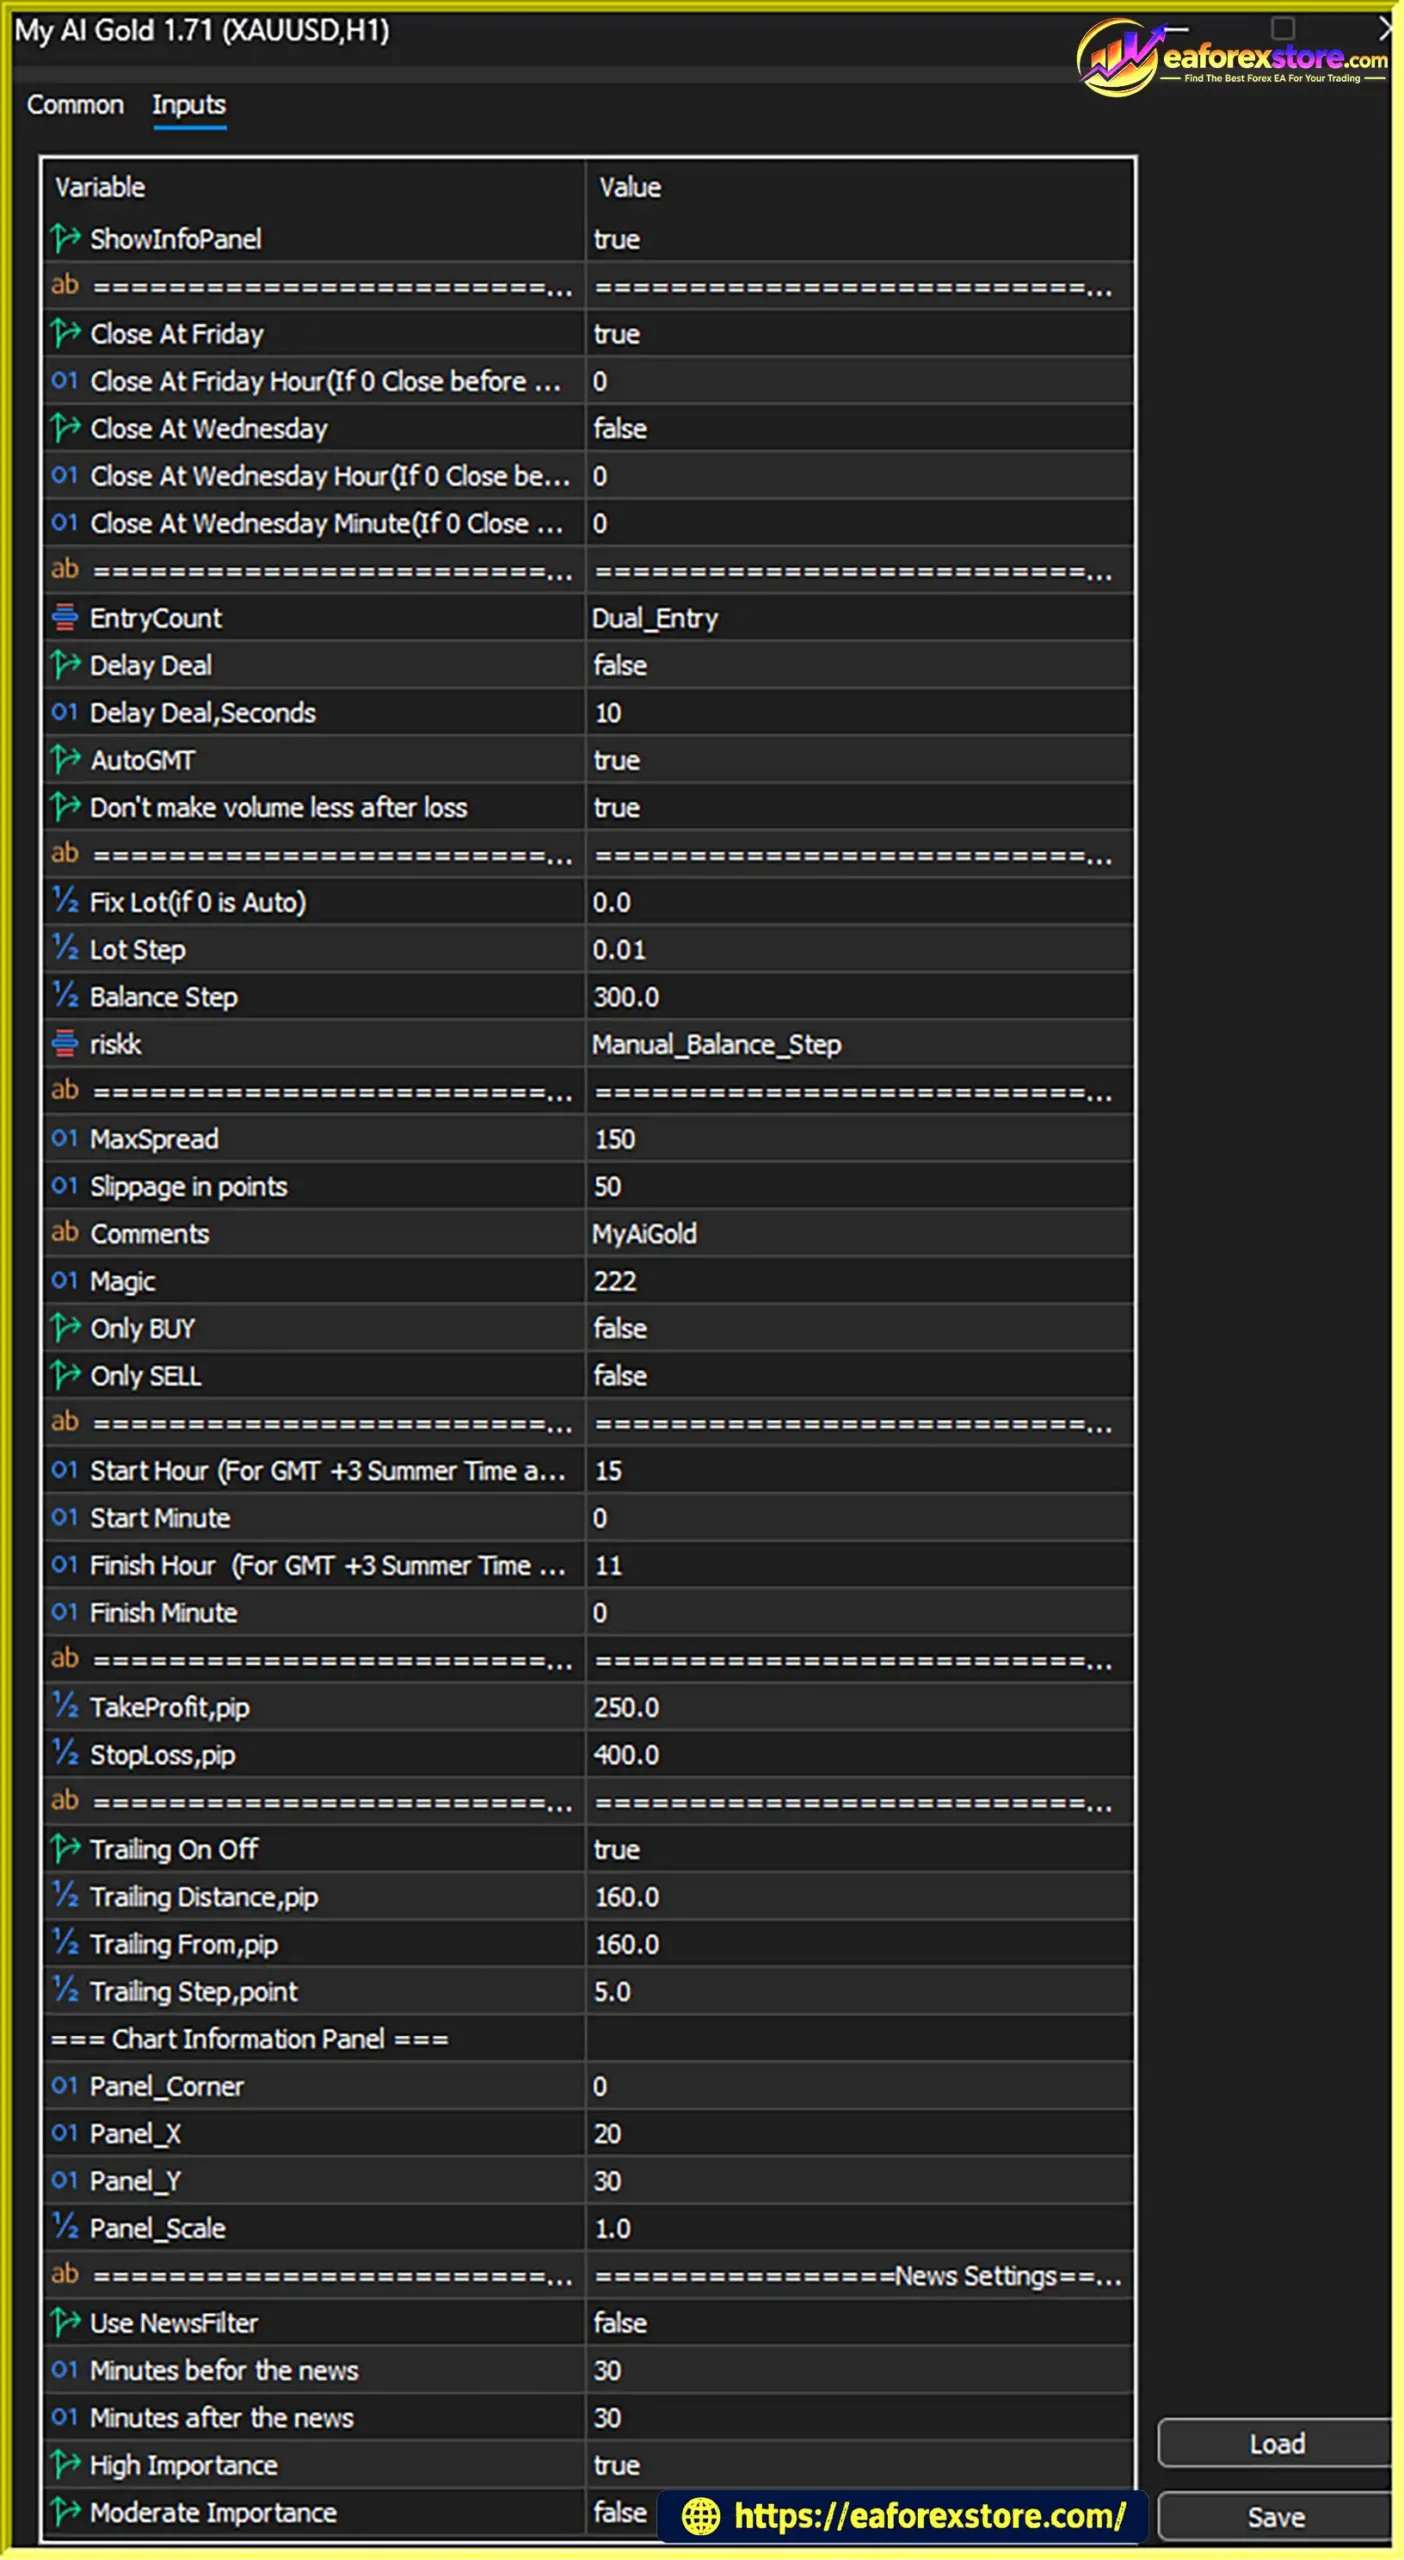This screenshot has width=1404, height=2560.
Task: Click the double icon beside Panel_Scale
Action: coord(65,2228)
